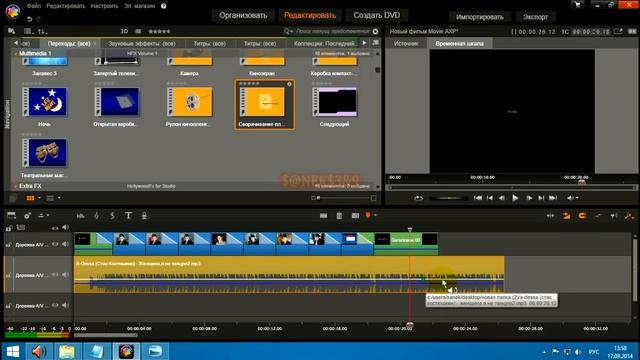The height and width of the screenshot is (360, 640).
Task: Select the Рулон киноплёнки transition thumbnail
Action: click(189, 102)
